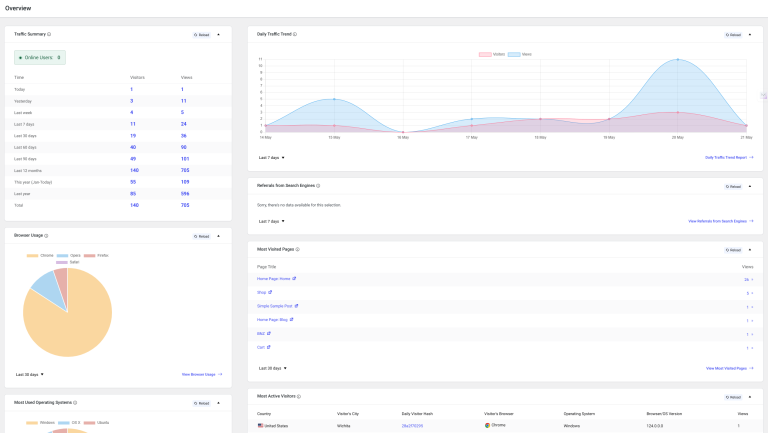Click the Most Used Operating Systems info icon
The image size is (768, 433).
coord(75,403)
